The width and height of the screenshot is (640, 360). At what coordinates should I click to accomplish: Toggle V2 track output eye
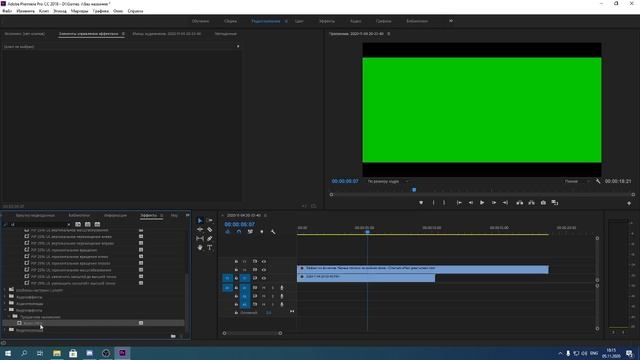264,269
